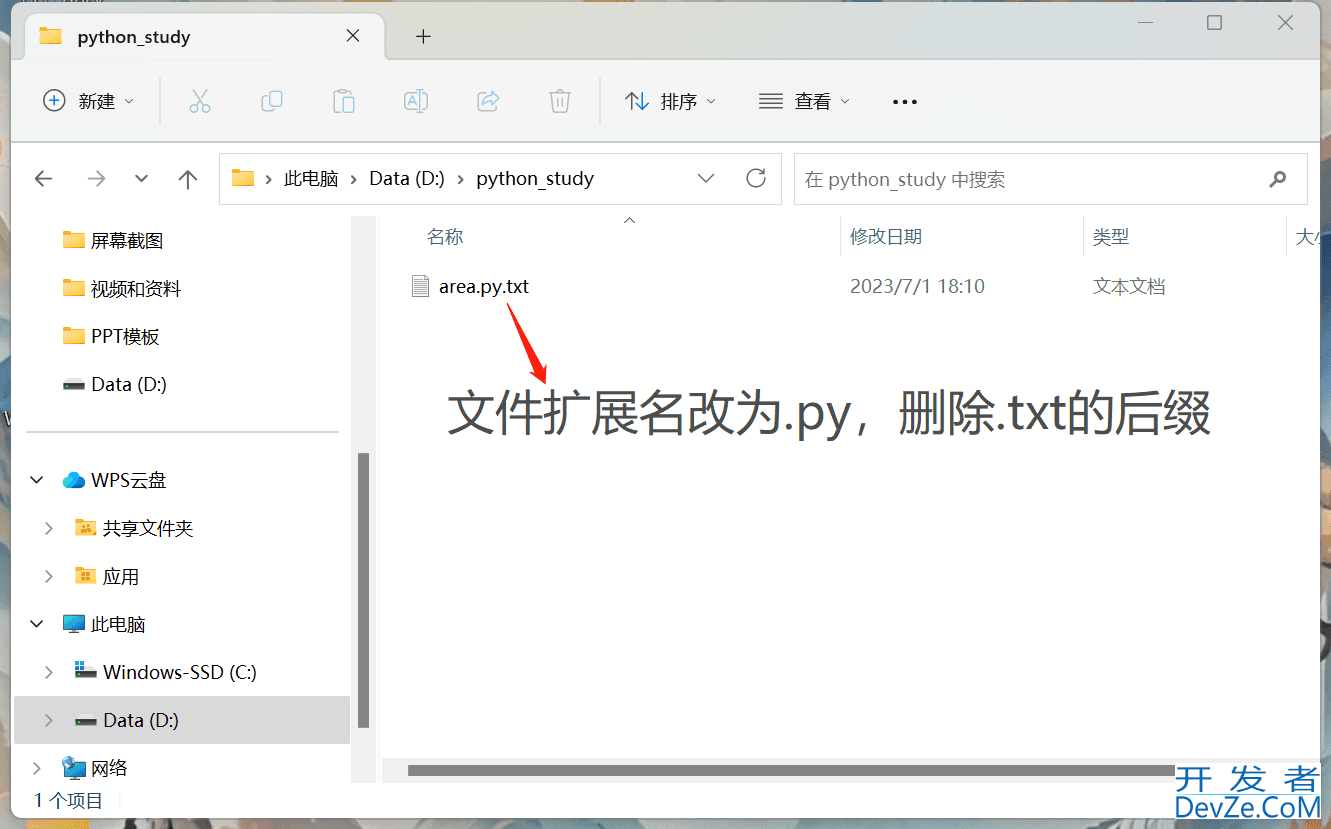Open the 视频和资料 folder in sidebar
1331x829 pixels.
(122, 288)
